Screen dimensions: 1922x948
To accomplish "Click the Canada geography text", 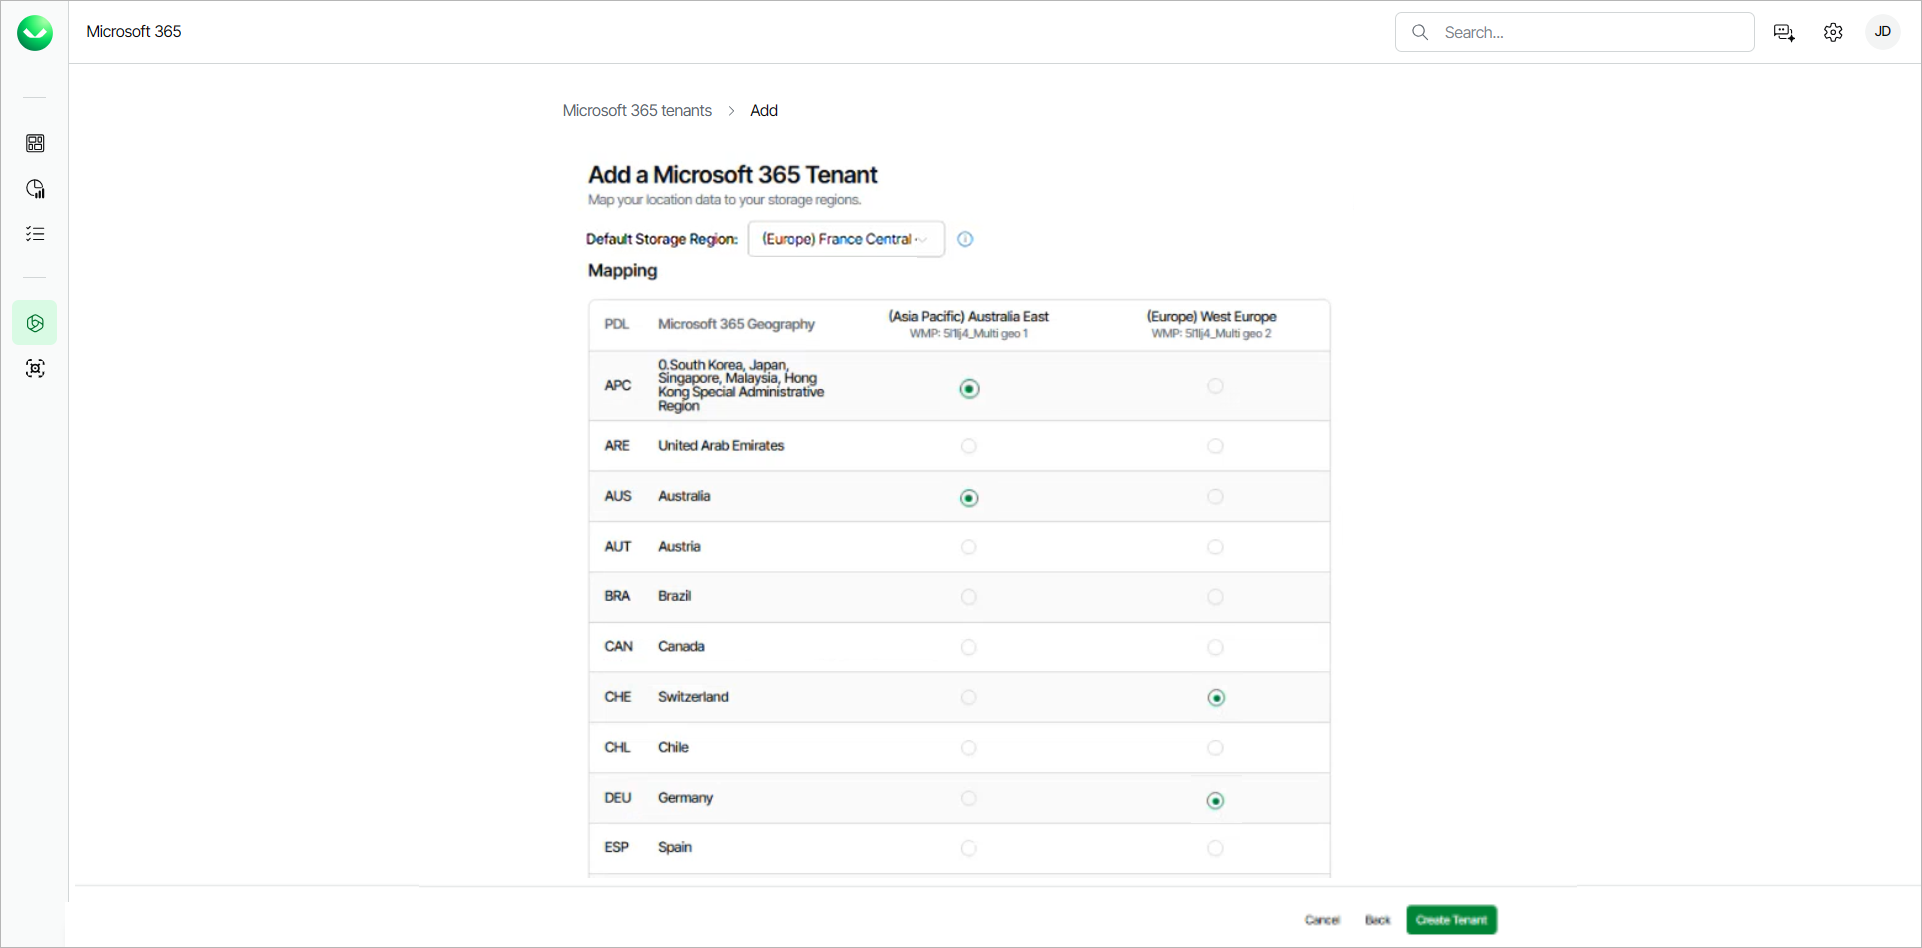I will click(681, 647).
